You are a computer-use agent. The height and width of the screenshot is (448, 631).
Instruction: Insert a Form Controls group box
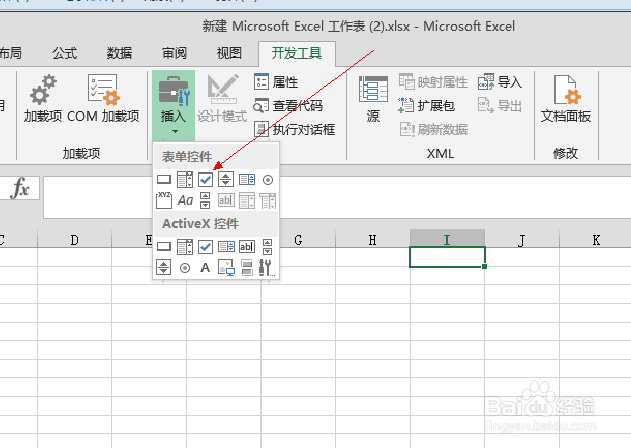tap(164, 200)
